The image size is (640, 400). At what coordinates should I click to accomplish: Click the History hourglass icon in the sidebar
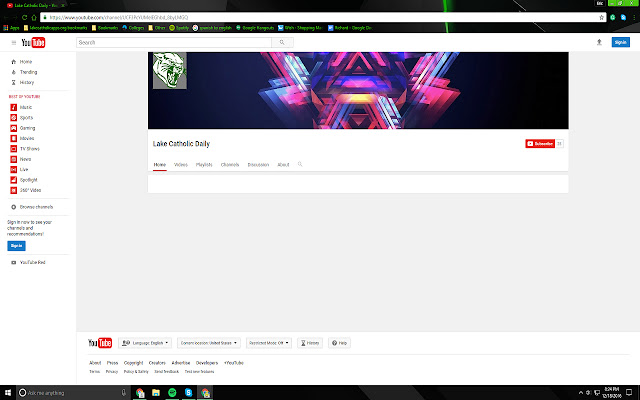coord(13,82)
